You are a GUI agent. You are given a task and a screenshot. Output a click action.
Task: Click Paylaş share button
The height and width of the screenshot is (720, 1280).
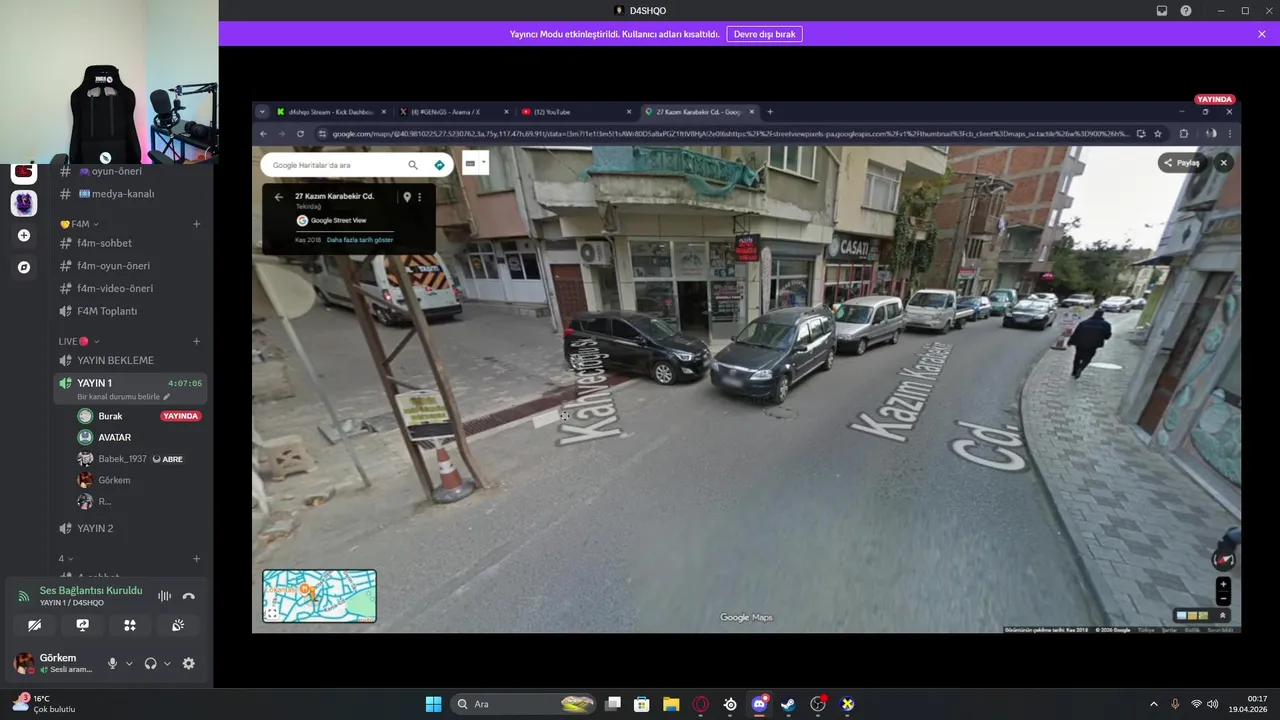(x=1182, y=163)
